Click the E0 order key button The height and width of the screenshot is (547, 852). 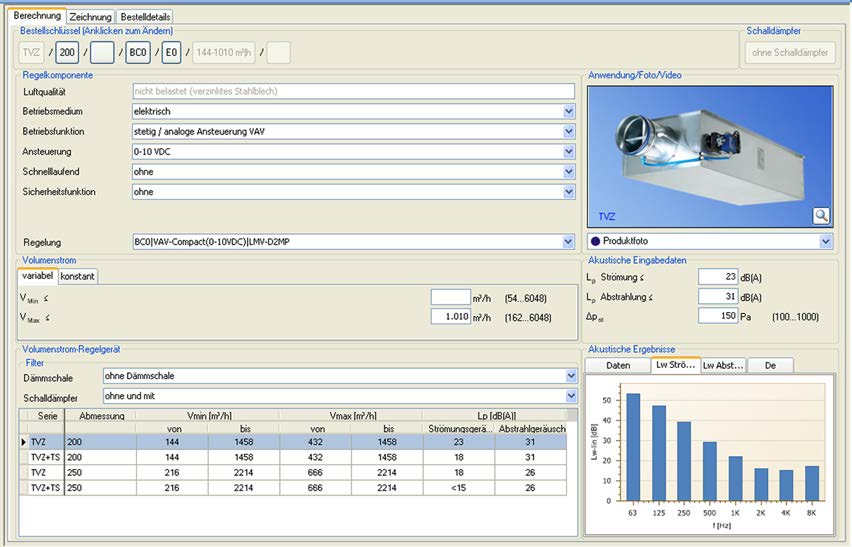tap(171, 53)
